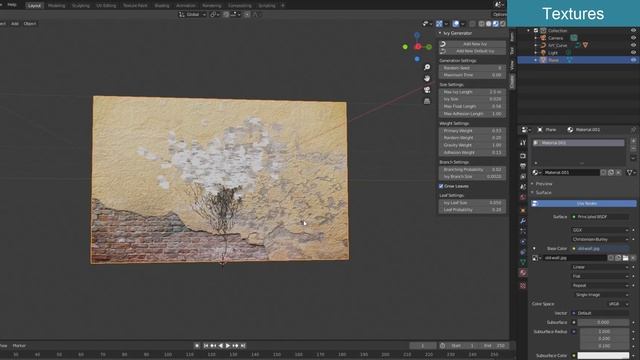The image size is (640, 360).
Task: Select material preview viewport shading icon
Action: [496, 24]
